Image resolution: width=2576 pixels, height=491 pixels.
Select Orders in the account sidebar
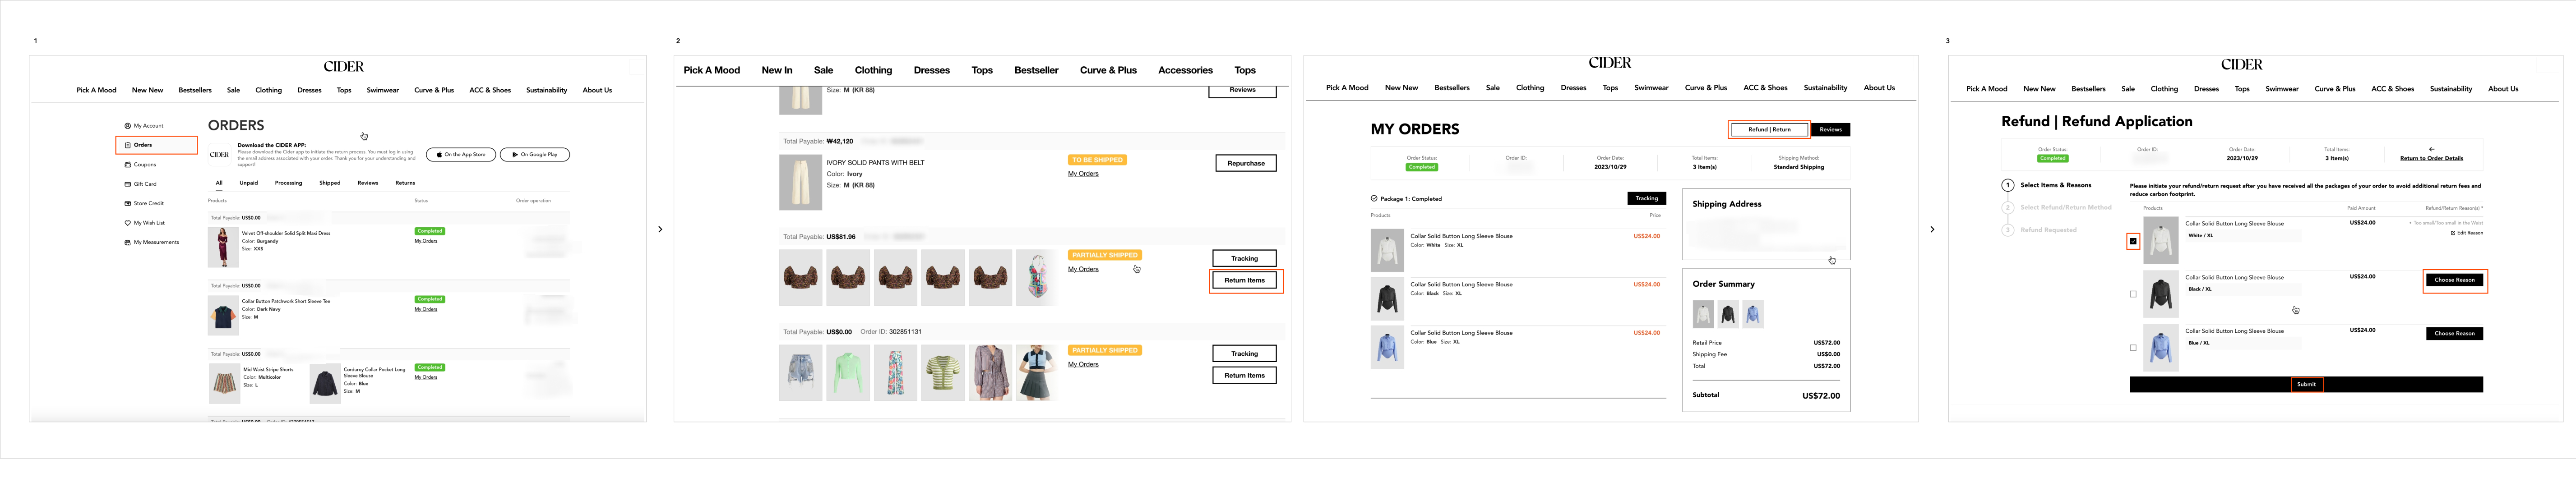point(156,145)
